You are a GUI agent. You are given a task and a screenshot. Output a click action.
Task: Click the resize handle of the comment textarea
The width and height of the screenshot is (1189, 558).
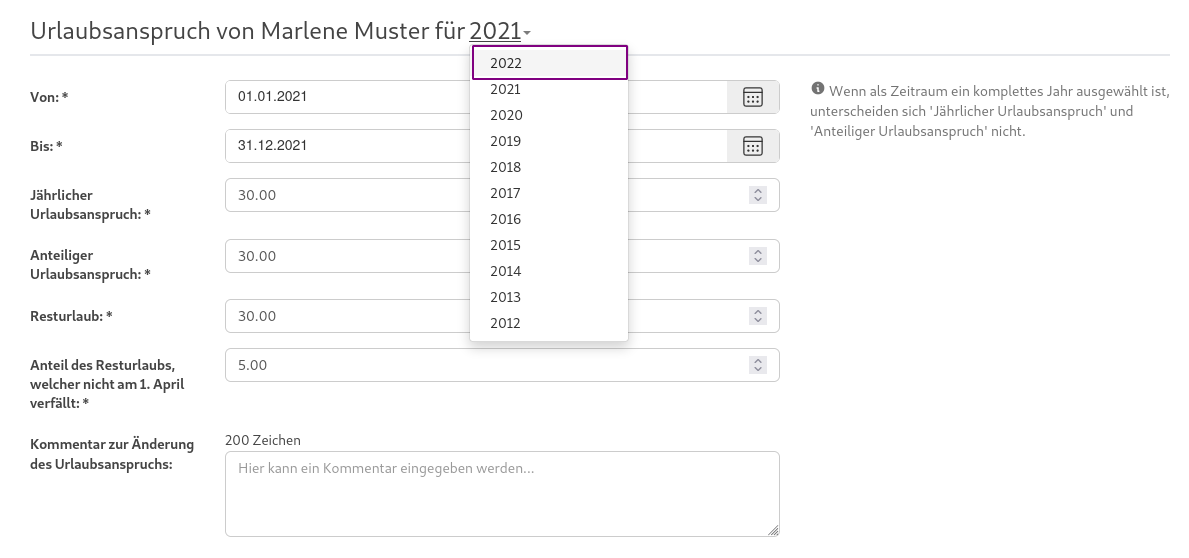[773, 530]
